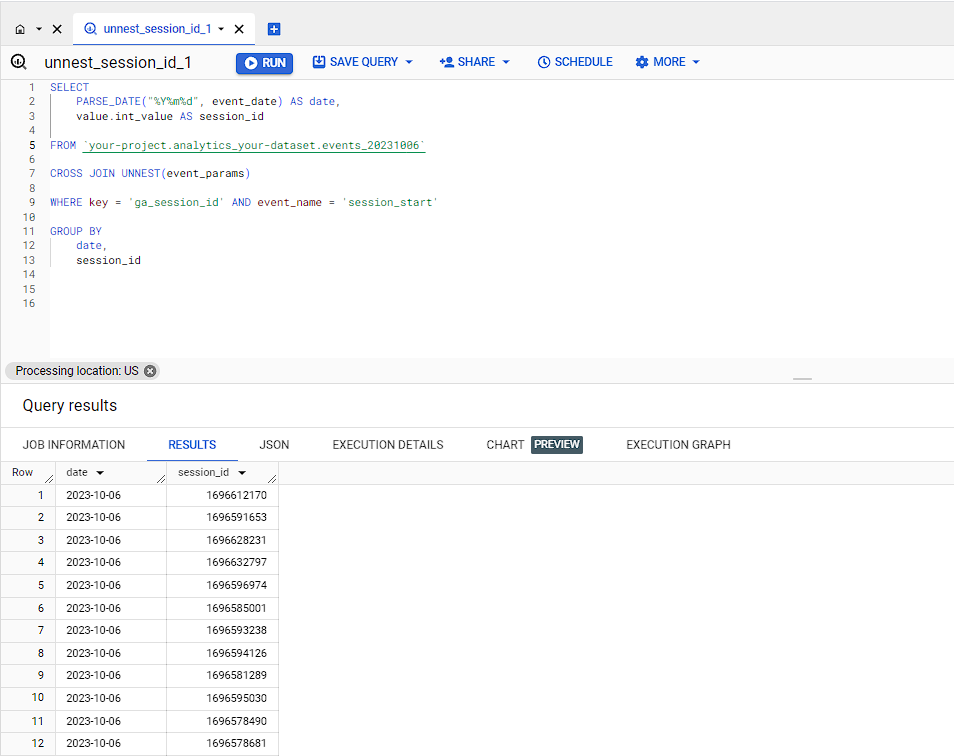Screen dimensions: 954x756
Task: Select session_id cell 1696591653
Action: [222, 518]
